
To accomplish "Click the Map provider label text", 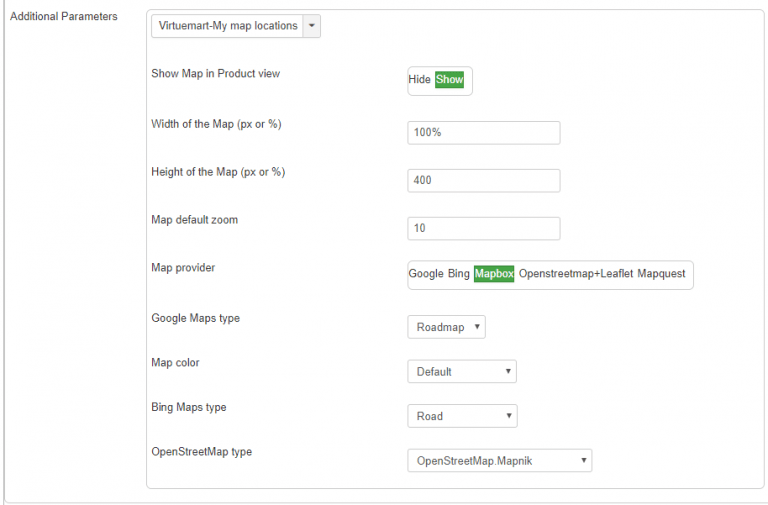I will (x=183, y=267).
